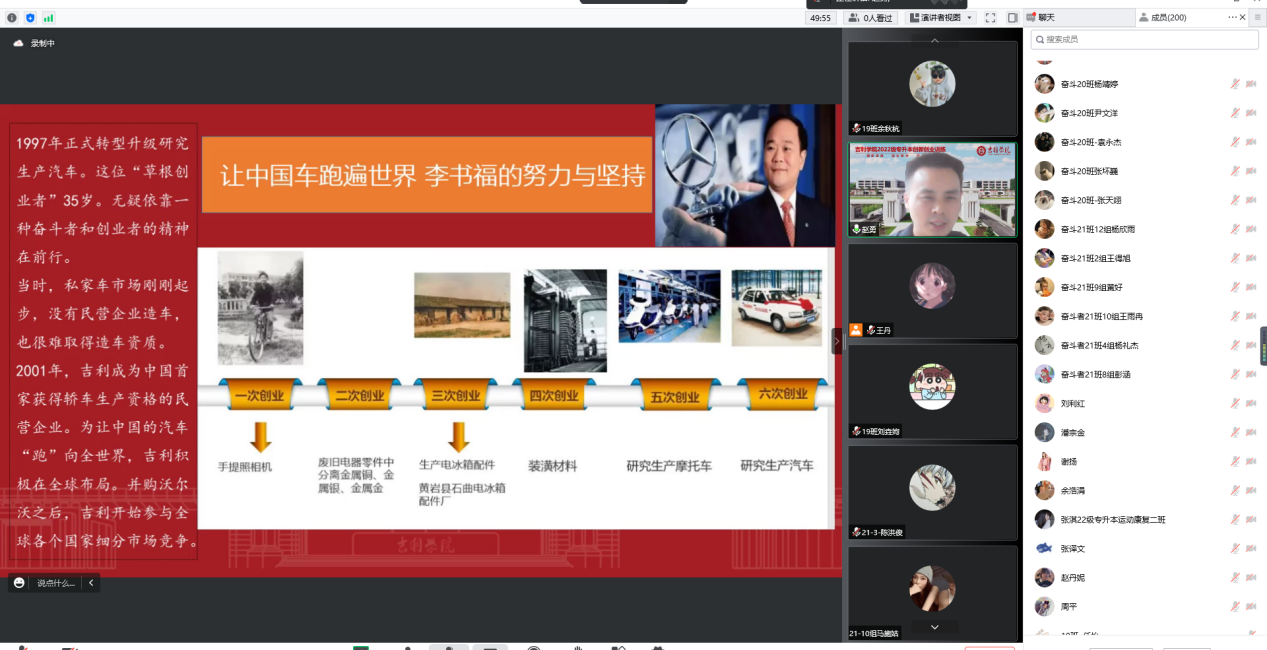Image resolution: width=1267 pixels, height=650 pixels.
Task: Open avatar of member 奋斗20班杨靖婷
Action: coord(1044,84)
